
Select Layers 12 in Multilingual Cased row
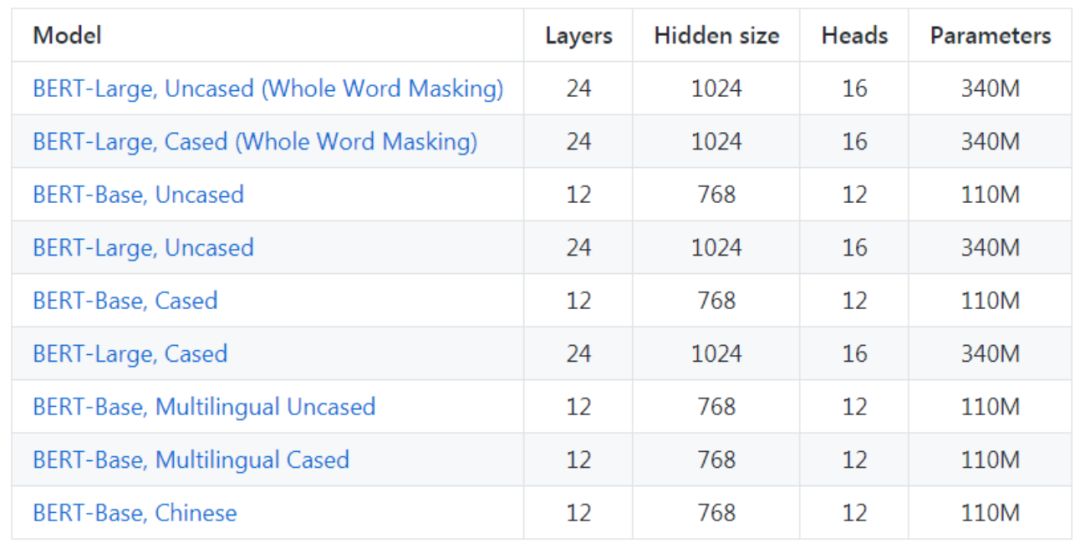click(x=579, y=460)
